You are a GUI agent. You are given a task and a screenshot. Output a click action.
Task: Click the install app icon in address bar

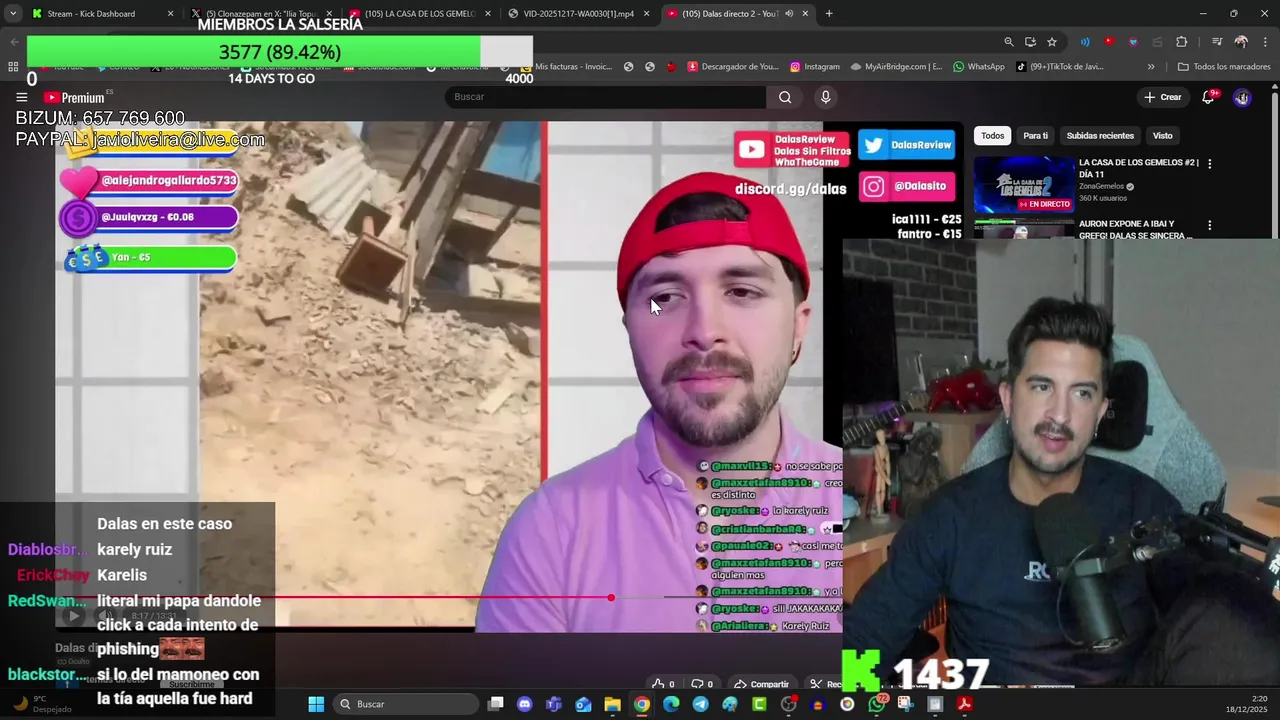[1030, 42]
